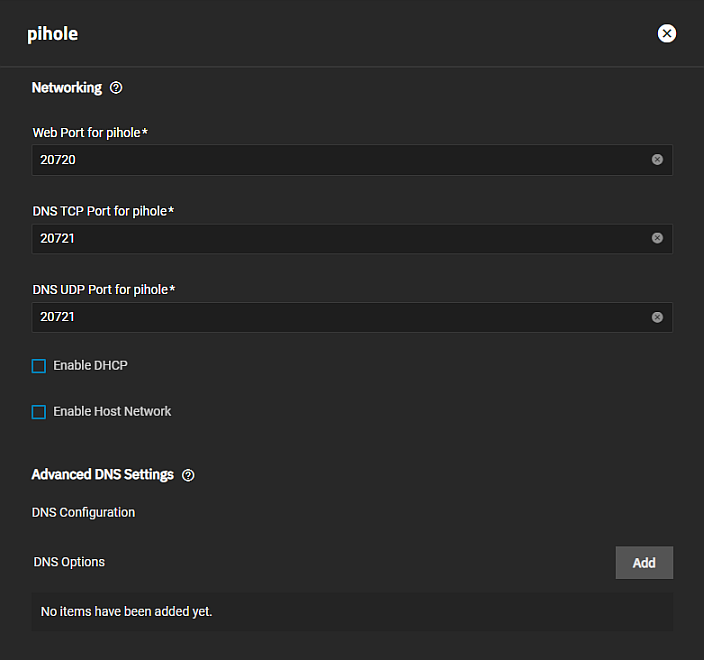The height and width of the screenshot is (660, 704).
Task: Open the Networking help tooltip icon
Action: click(x=116, y=88)
